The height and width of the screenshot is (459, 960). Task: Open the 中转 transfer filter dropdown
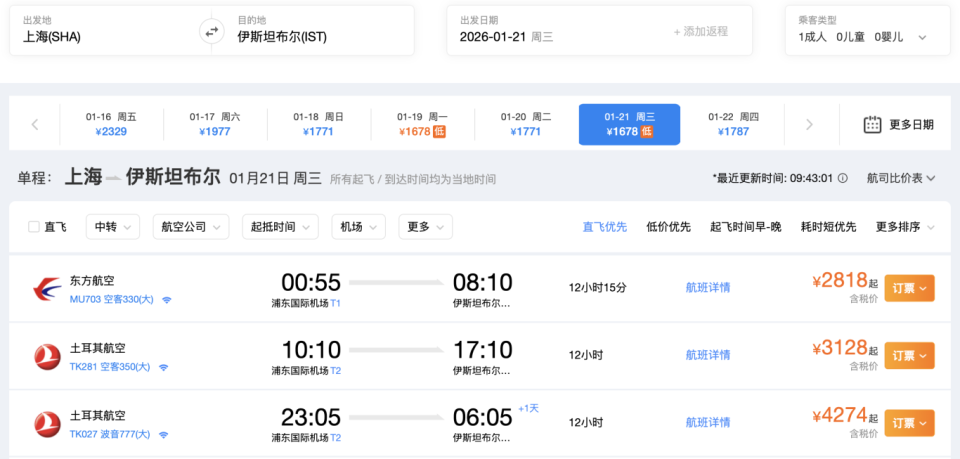click(x=113, y=227)
